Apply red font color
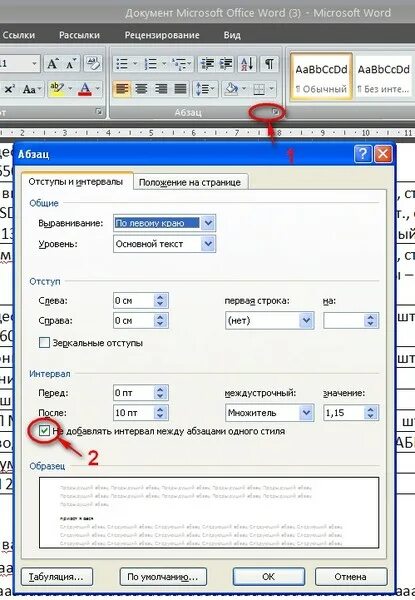 85,89
